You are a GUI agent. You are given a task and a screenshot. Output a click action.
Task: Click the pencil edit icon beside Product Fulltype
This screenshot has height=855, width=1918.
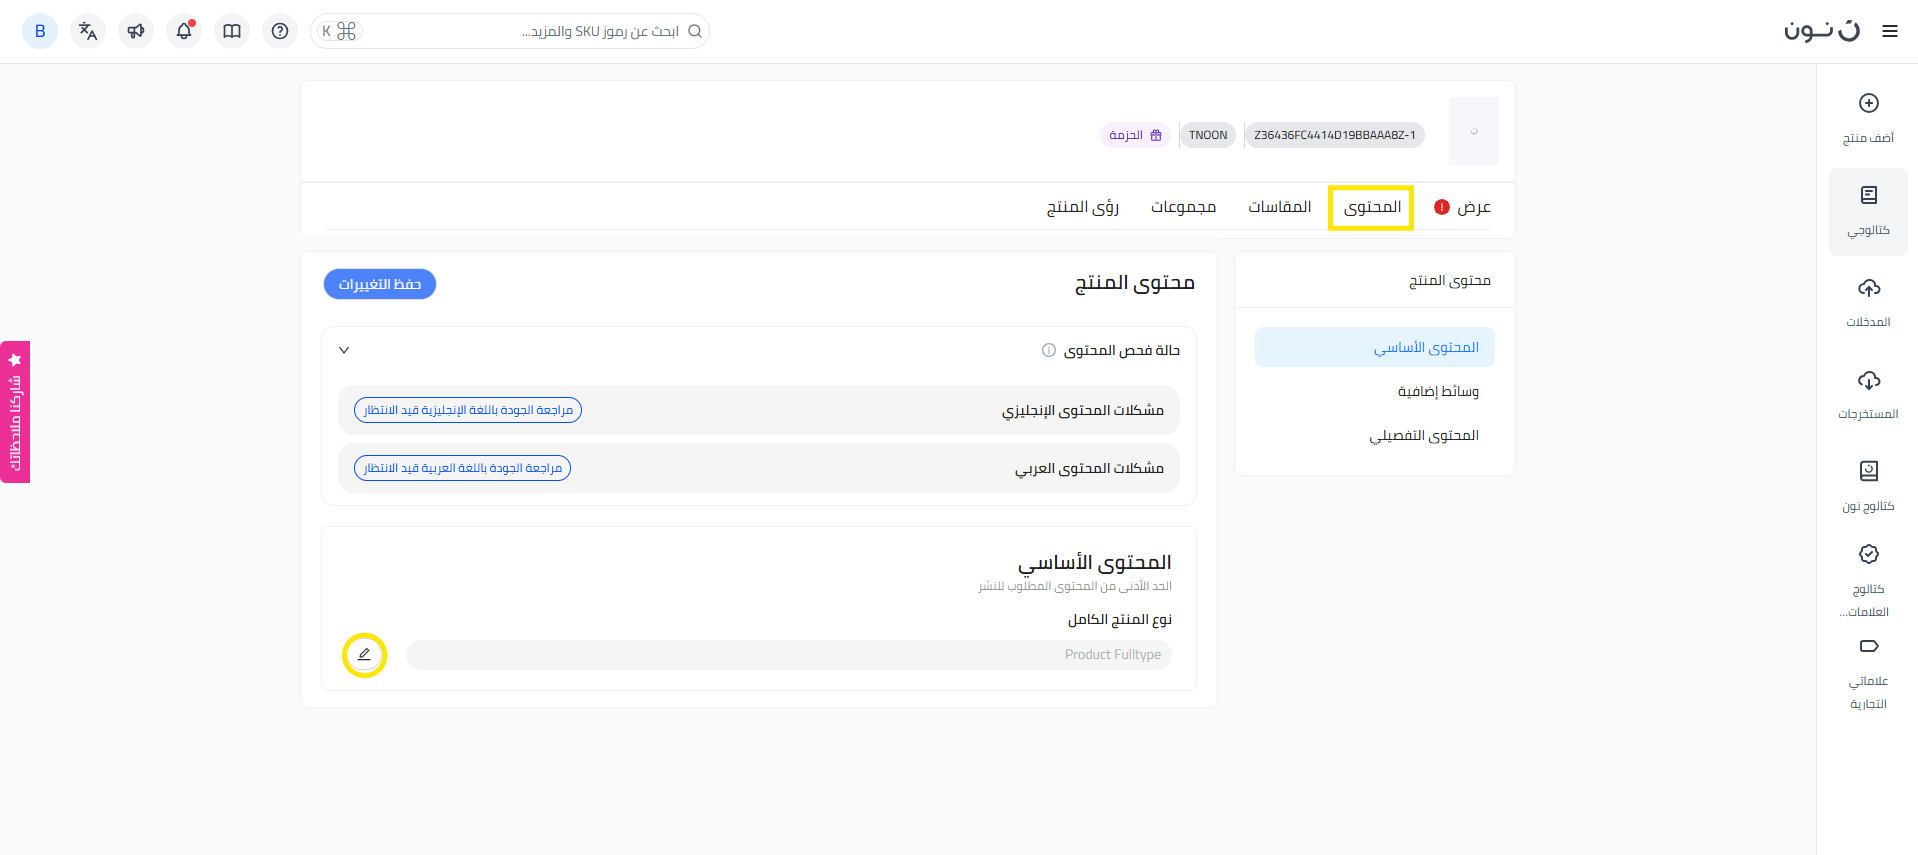pos(364,655)
